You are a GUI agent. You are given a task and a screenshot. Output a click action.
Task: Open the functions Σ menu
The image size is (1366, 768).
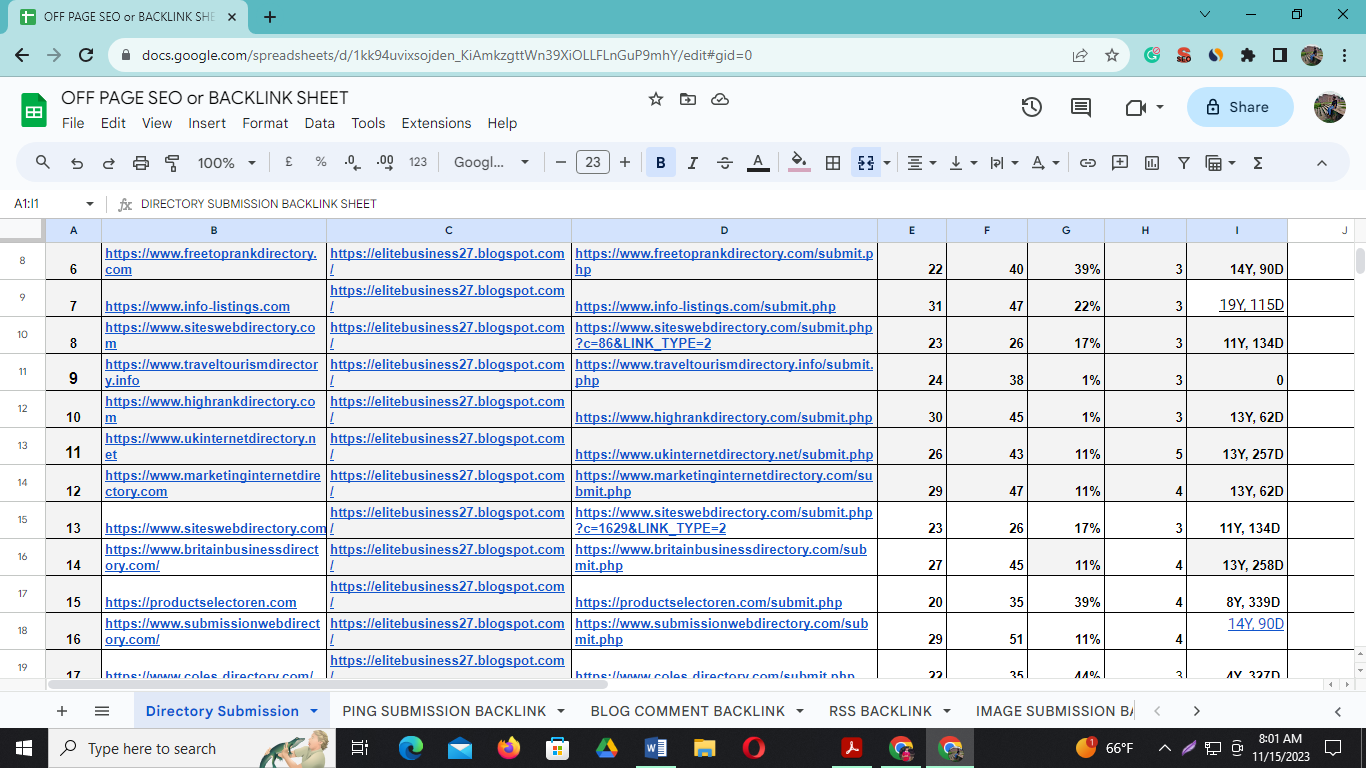pos(1257,161)
